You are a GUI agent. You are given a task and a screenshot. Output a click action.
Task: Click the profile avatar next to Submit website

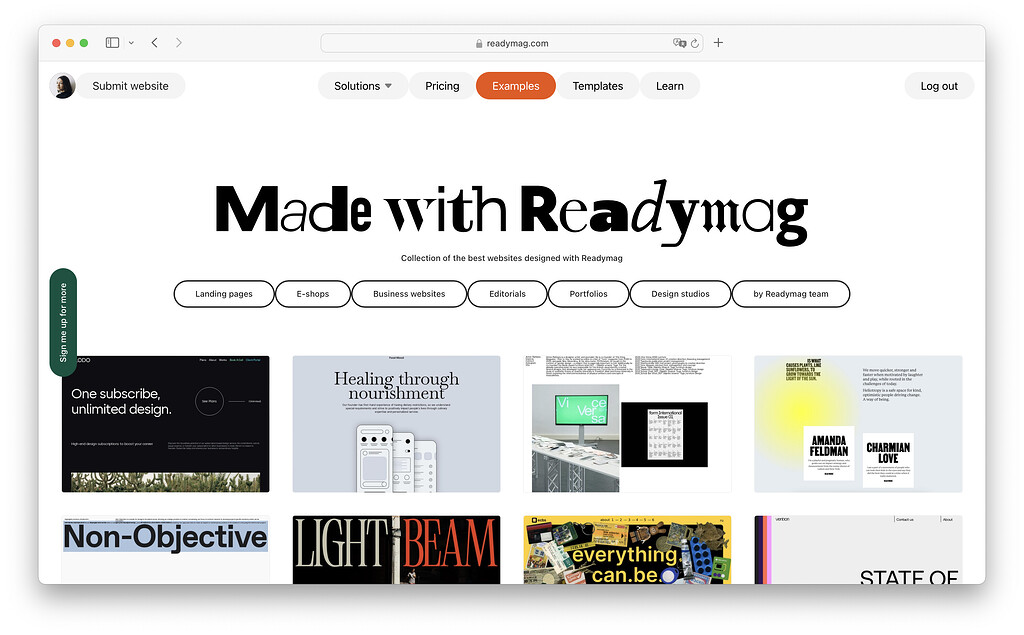62,86
